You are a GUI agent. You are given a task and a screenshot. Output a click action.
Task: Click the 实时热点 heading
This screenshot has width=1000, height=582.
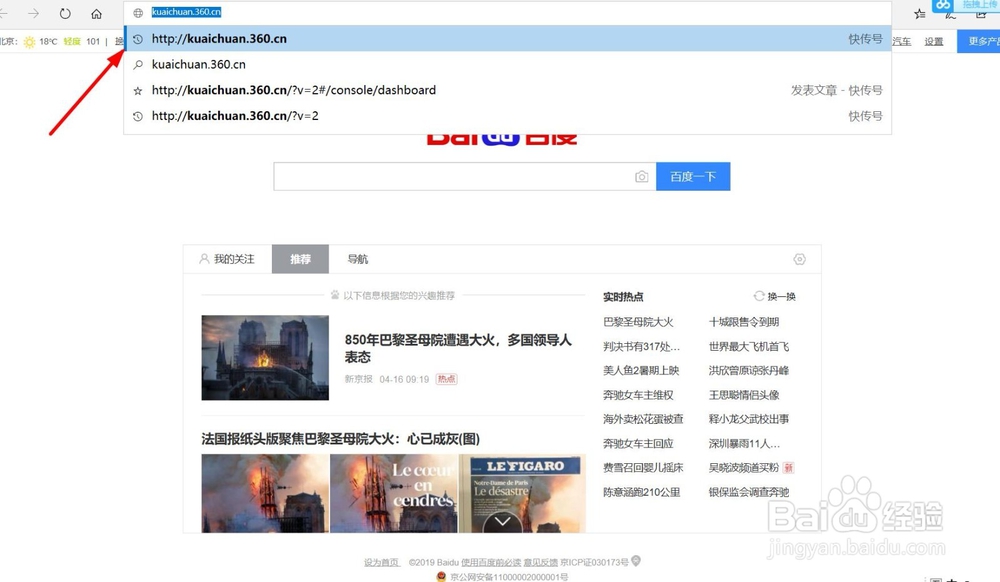[x=623, y=296]
